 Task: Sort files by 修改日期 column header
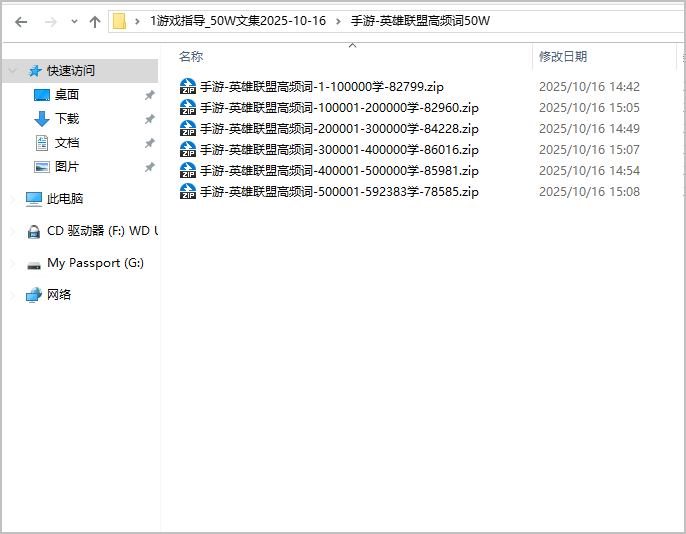[x=563, y=57]
